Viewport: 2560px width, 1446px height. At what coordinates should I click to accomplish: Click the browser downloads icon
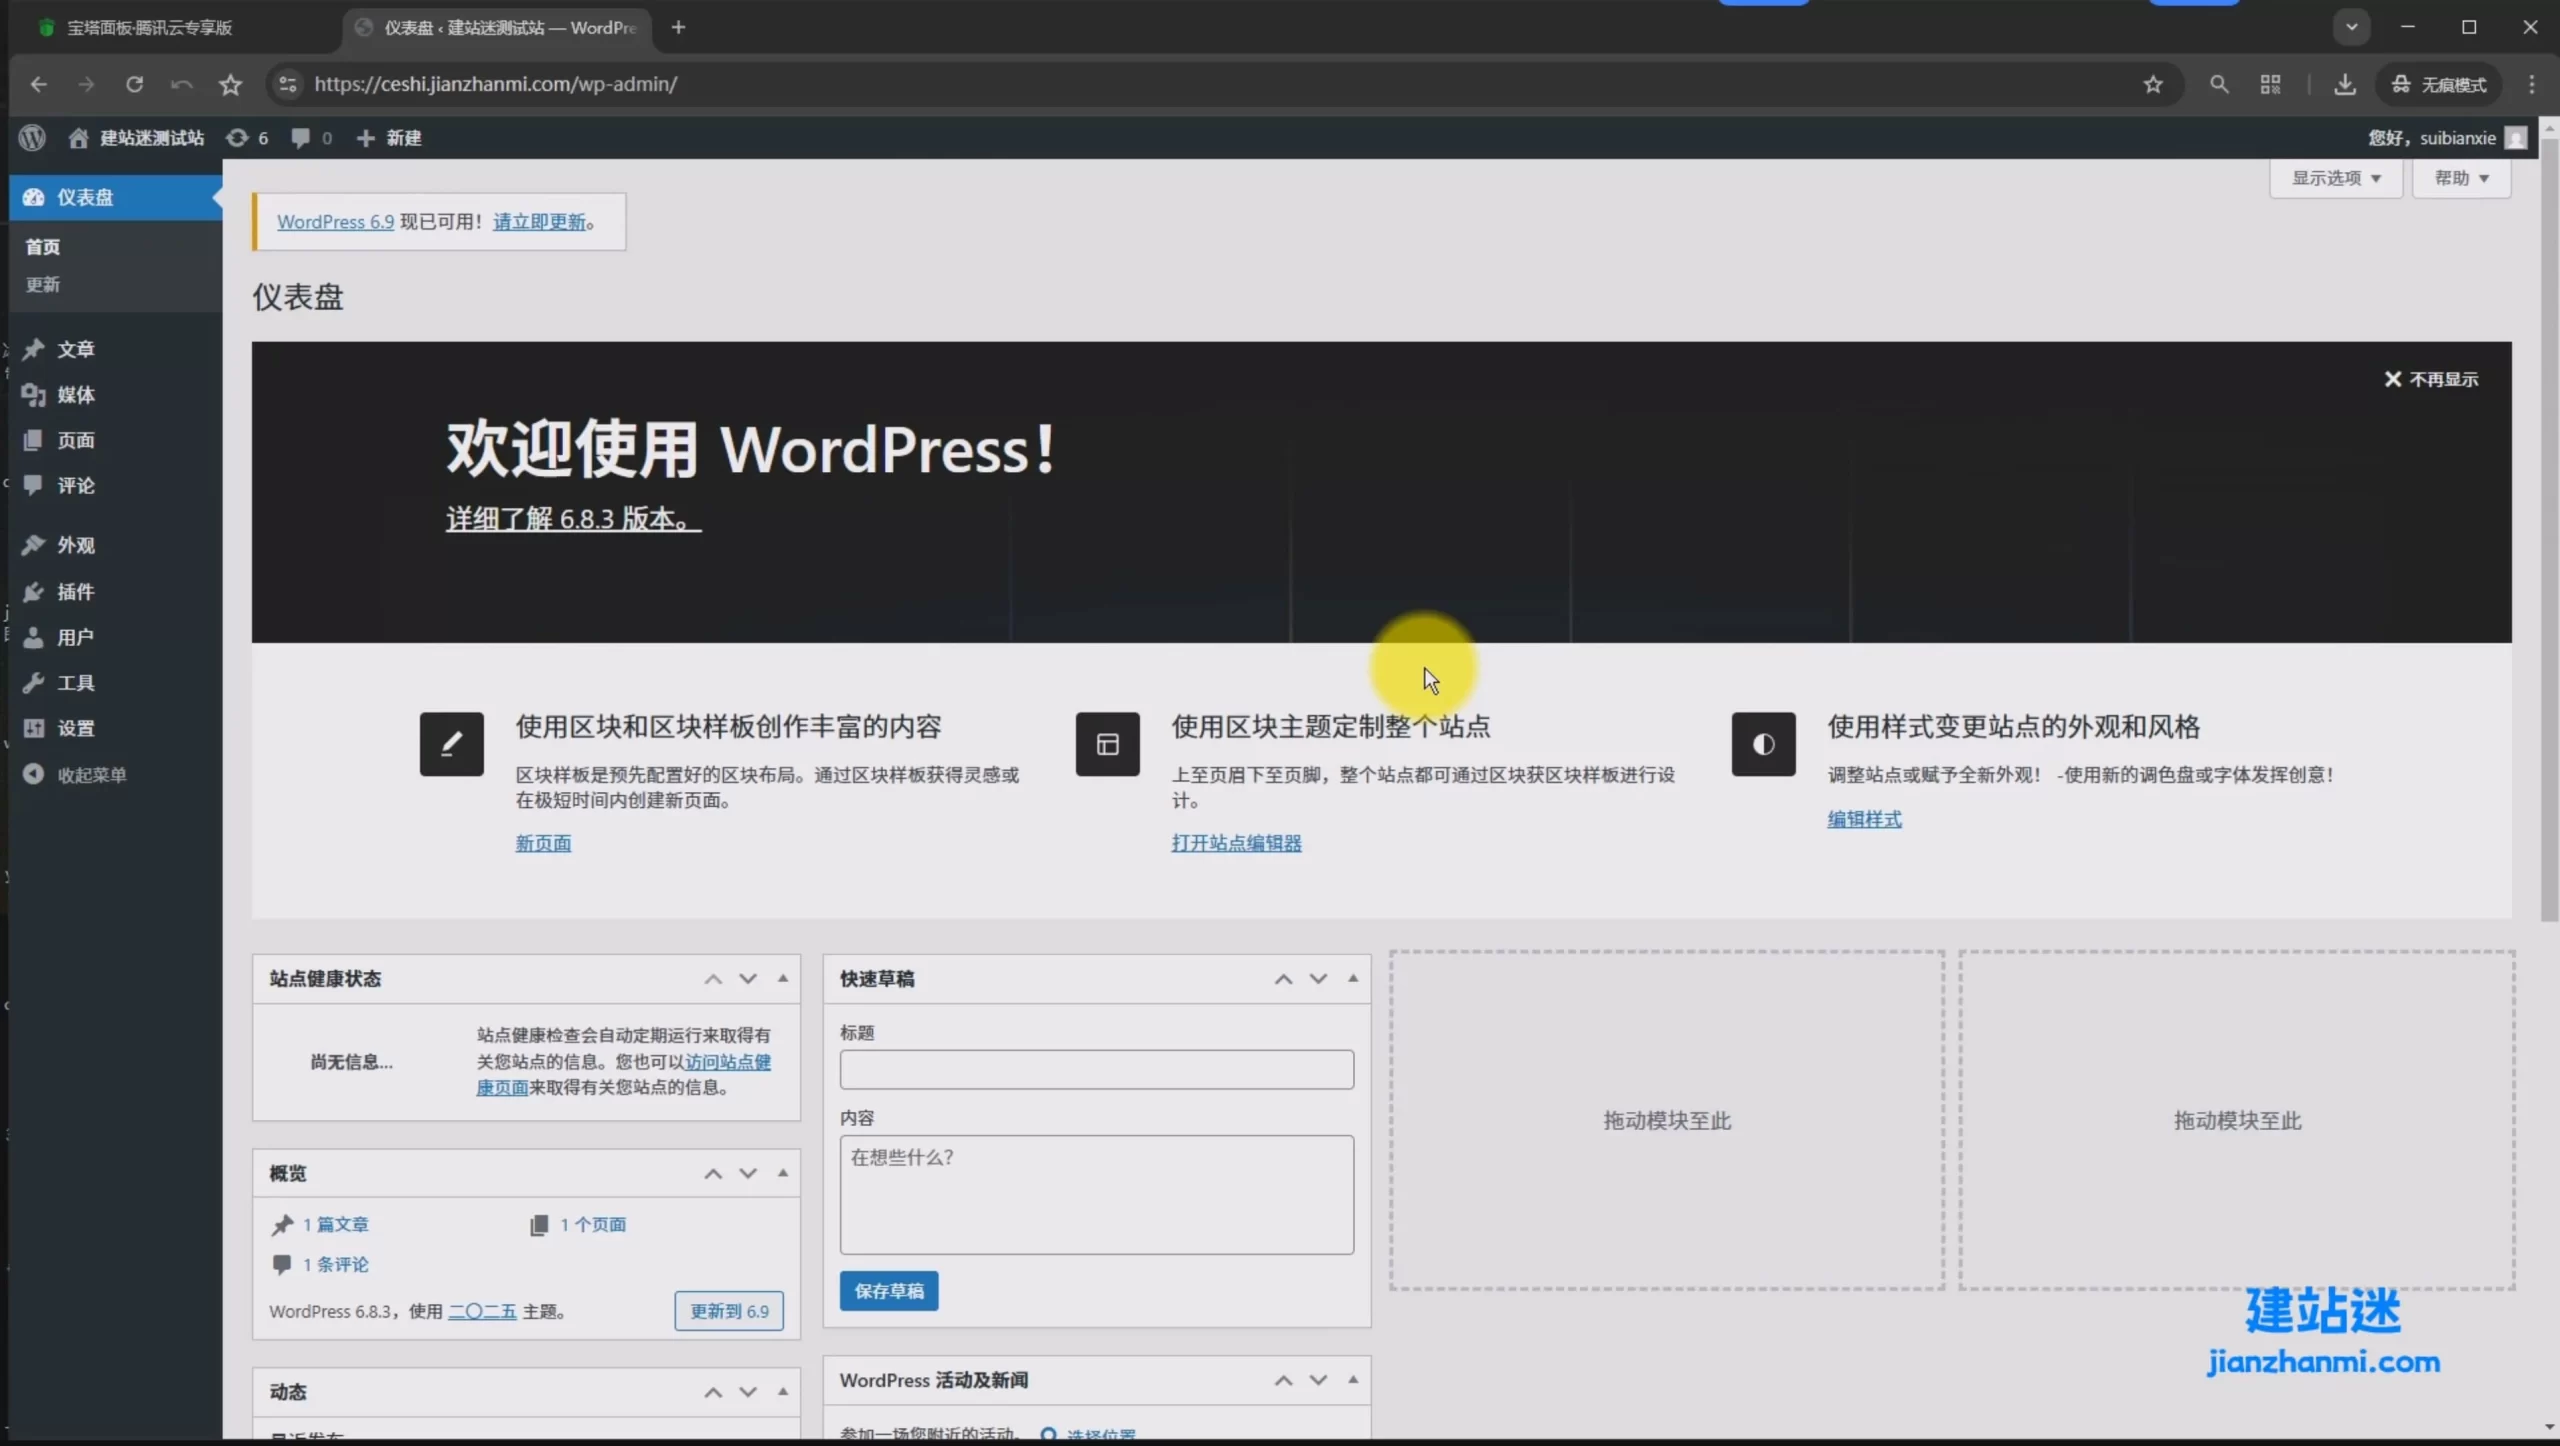pyautogui.click(x=2344, y=84)
